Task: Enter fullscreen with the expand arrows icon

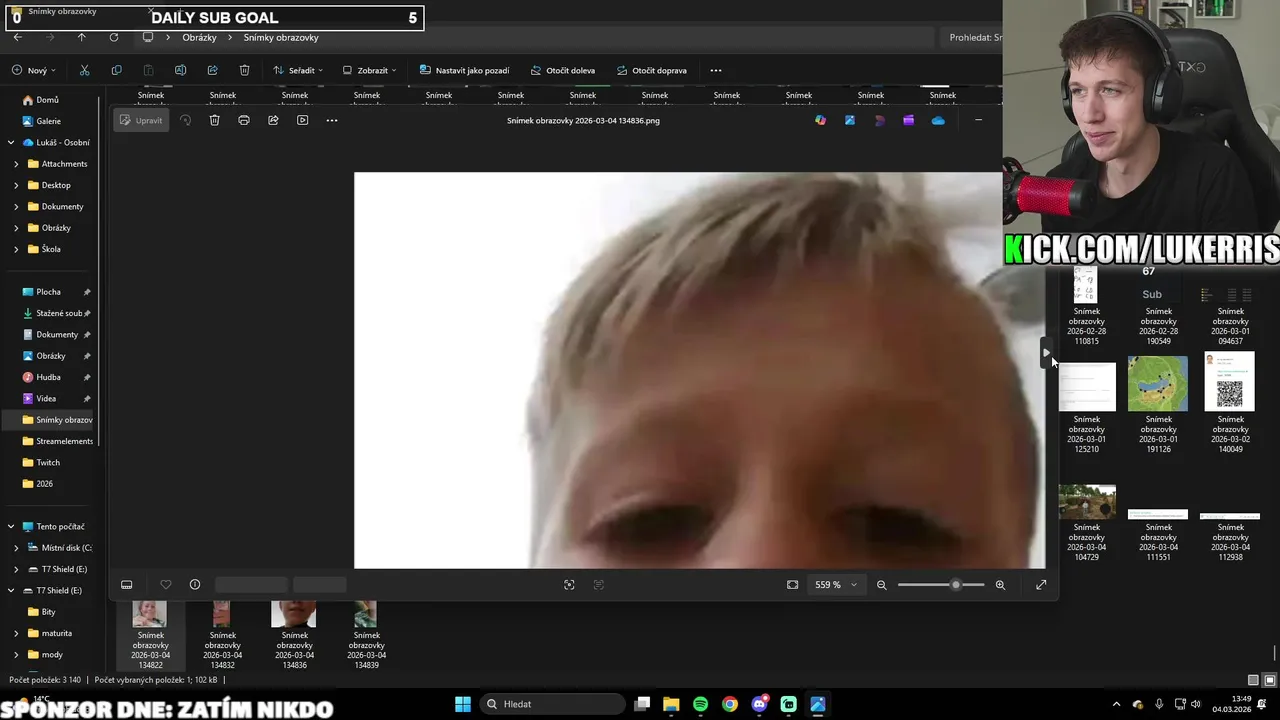Action: 1041,585
